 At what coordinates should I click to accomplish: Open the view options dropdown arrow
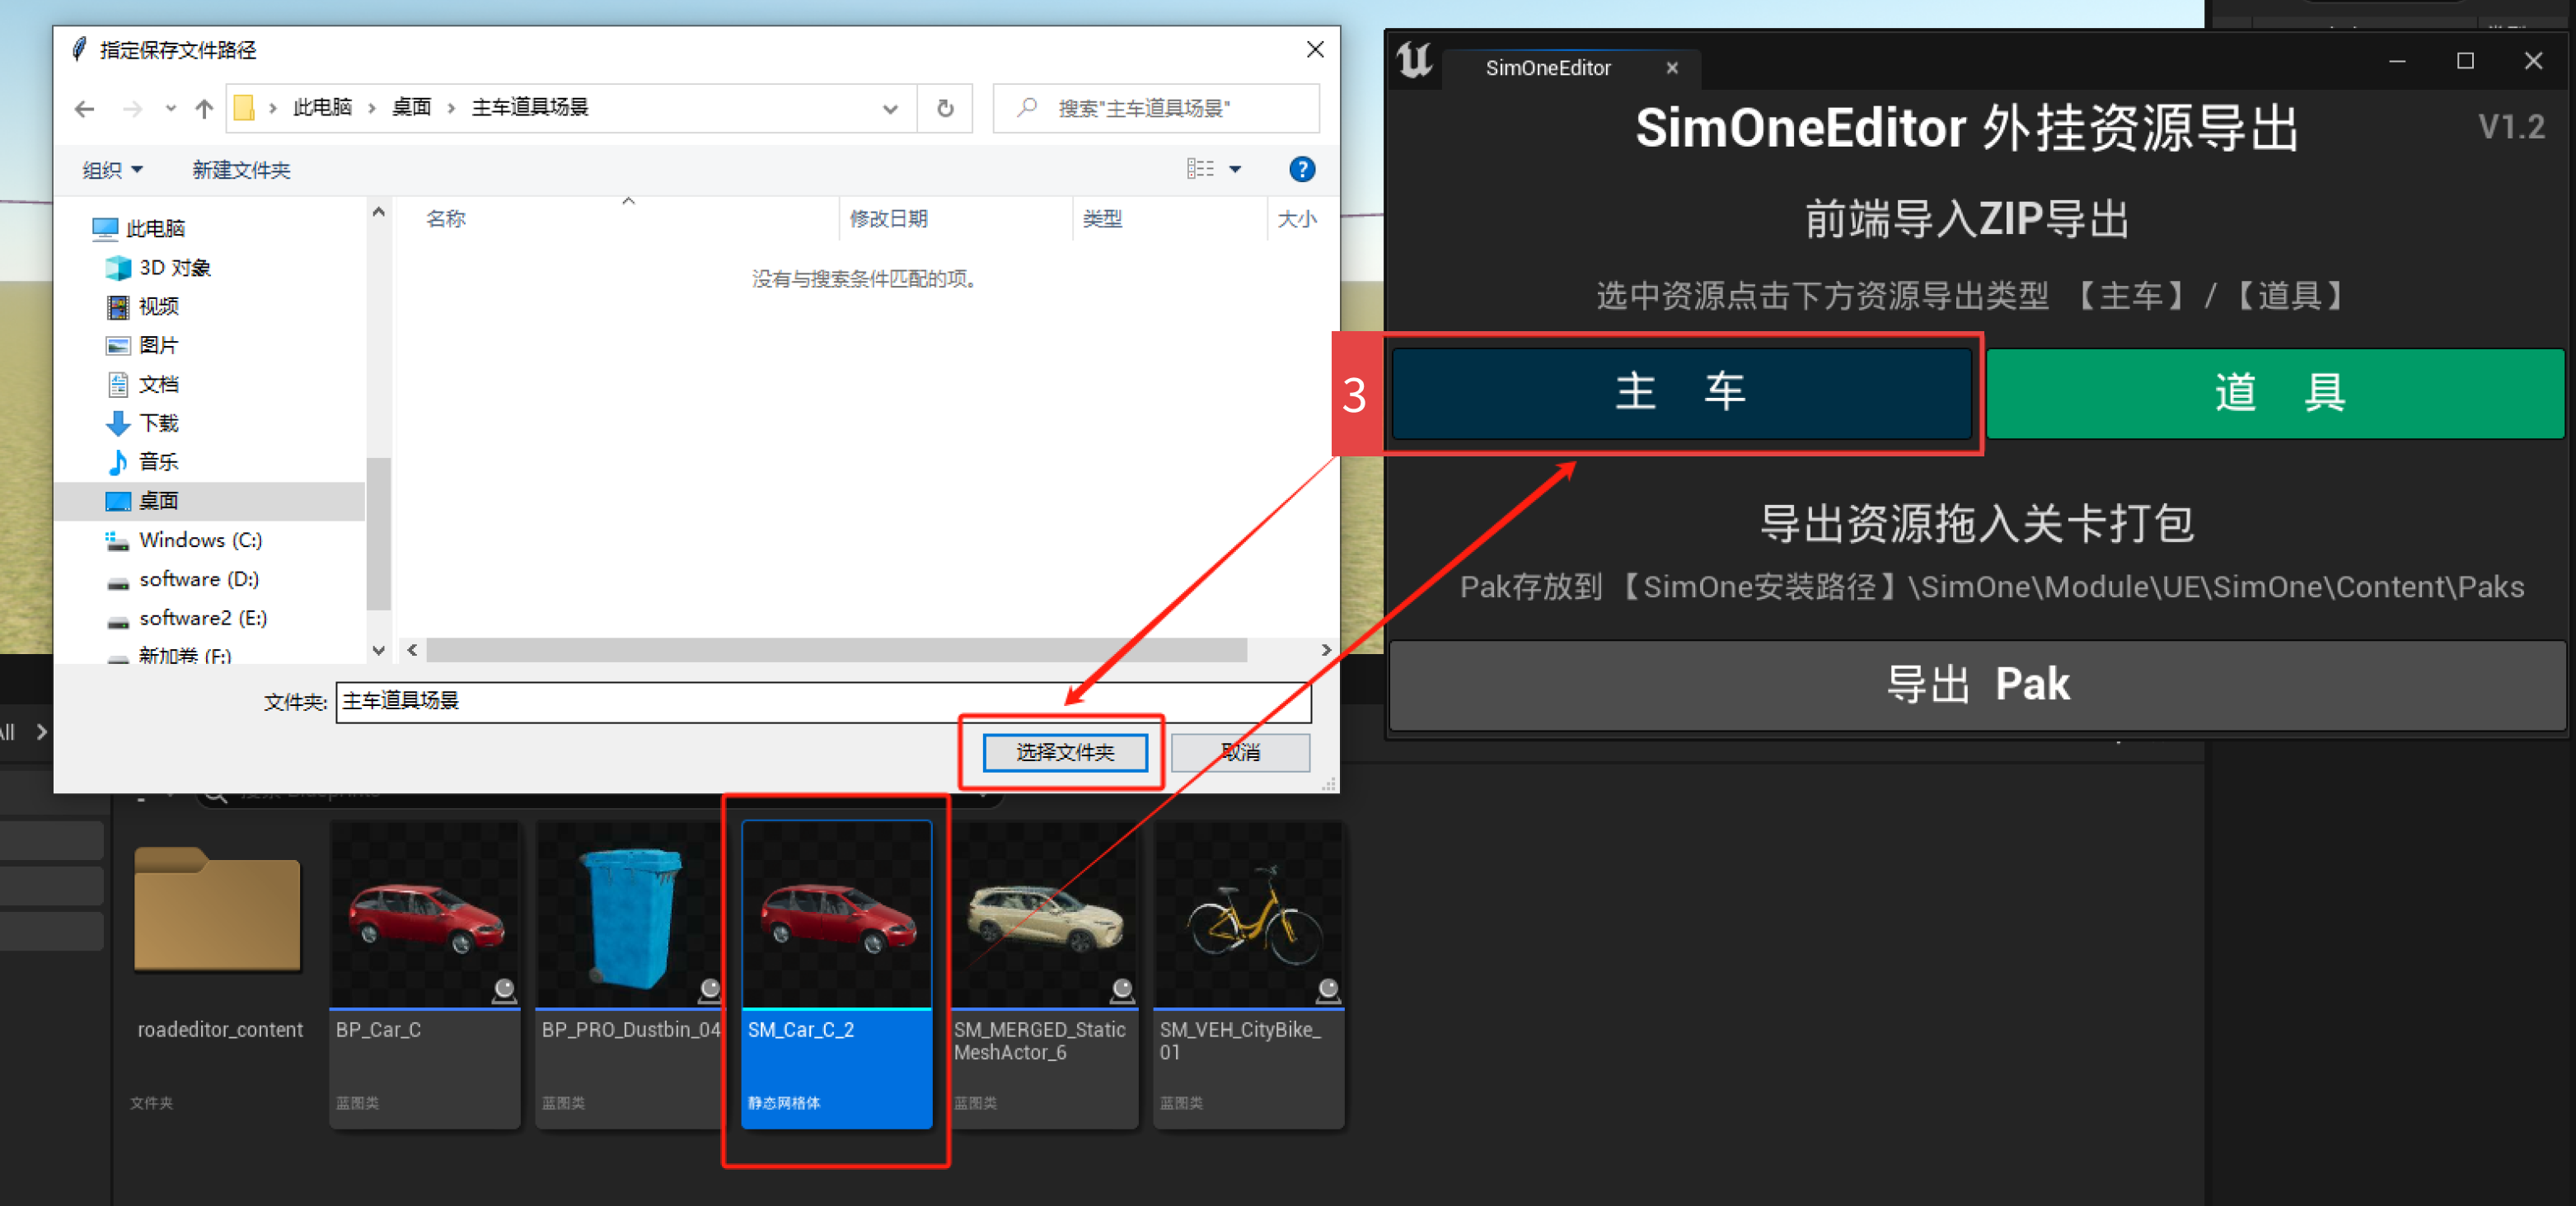1235,169
